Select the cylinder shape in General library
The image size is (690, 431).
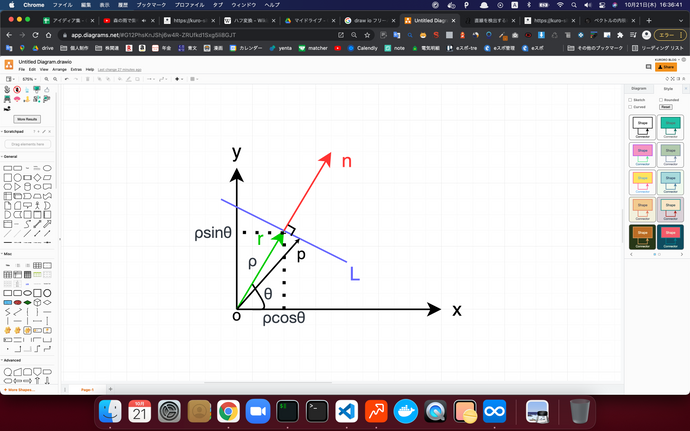(27, 187)
